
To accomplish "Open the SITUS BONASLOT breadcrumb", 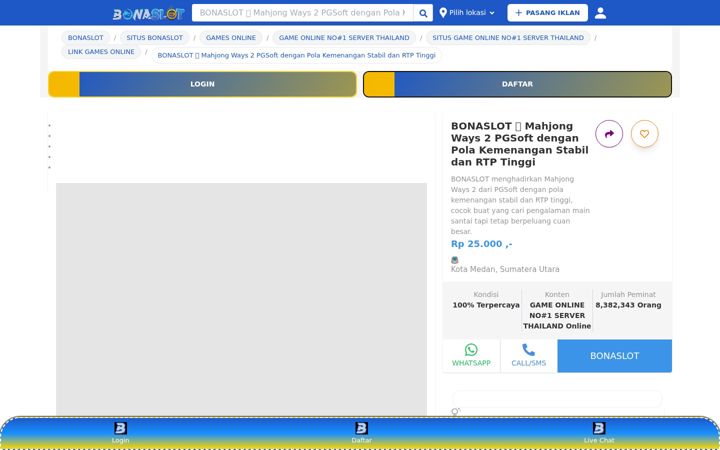I will (155, 38).
